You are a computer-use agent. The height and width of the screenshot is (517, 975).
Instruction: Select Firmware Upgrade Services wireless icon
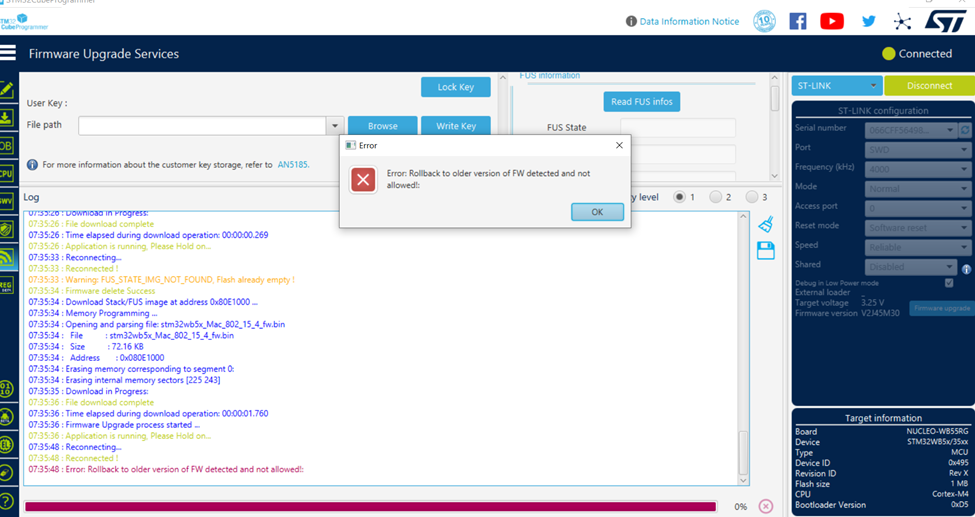click(6, 257)
